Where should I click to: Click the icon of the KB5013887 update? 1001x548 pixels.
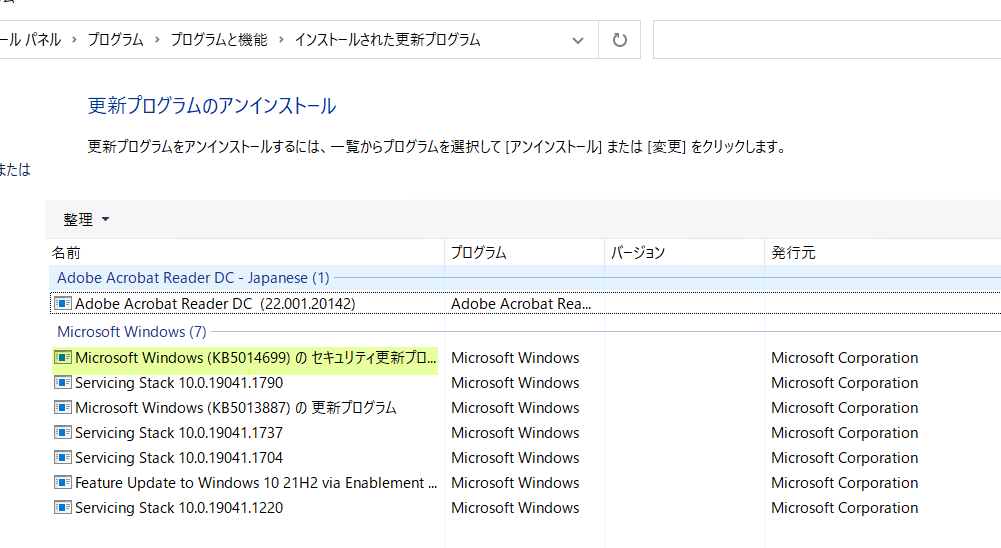(x=63, y=407)
